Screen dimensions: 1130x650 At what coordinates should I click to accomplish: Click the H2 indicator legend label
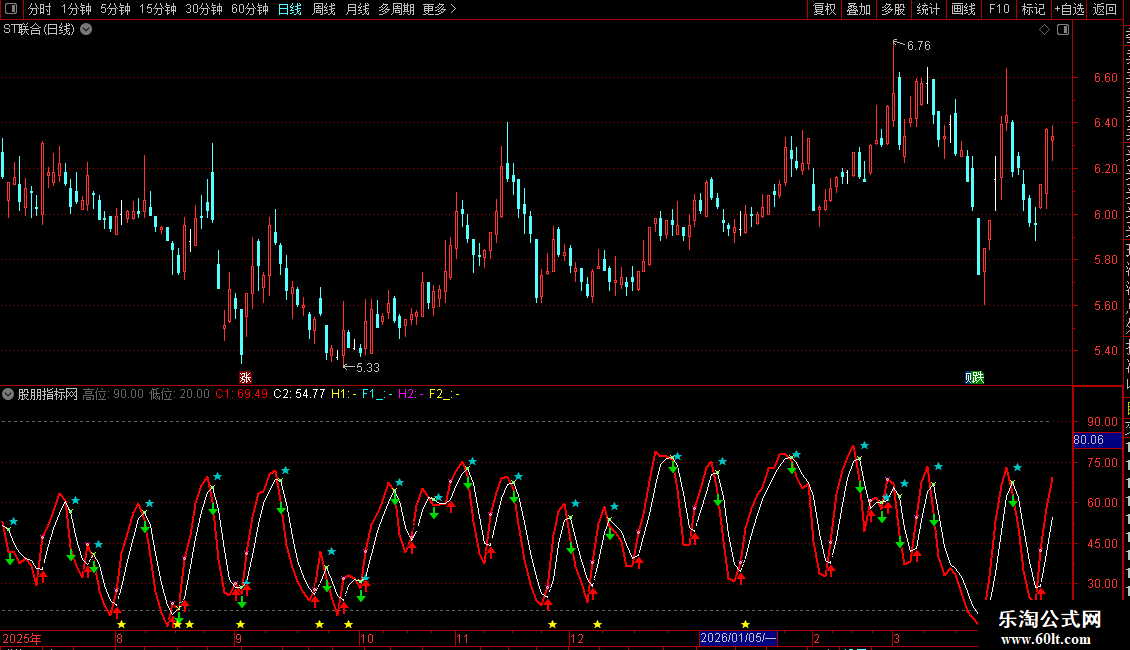pos(411,394)
